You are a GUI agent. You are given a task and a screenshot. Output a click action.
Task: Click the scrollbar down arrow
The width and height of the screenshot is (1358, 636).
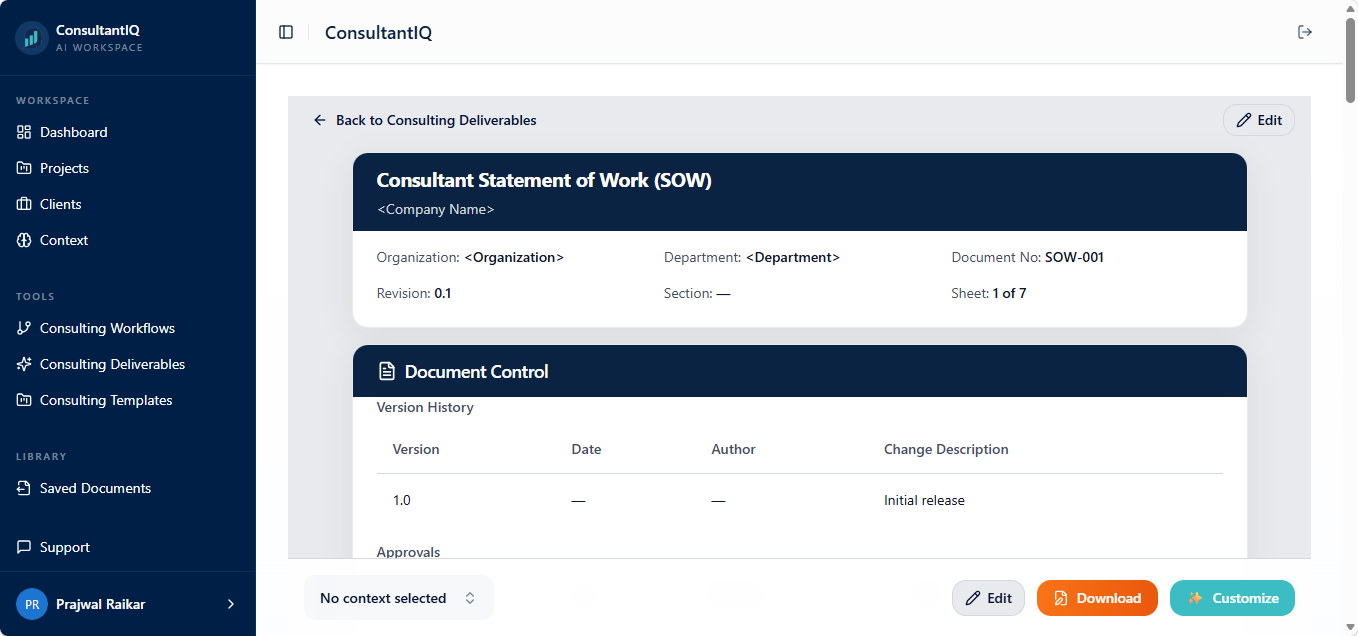pos(1350,628)
